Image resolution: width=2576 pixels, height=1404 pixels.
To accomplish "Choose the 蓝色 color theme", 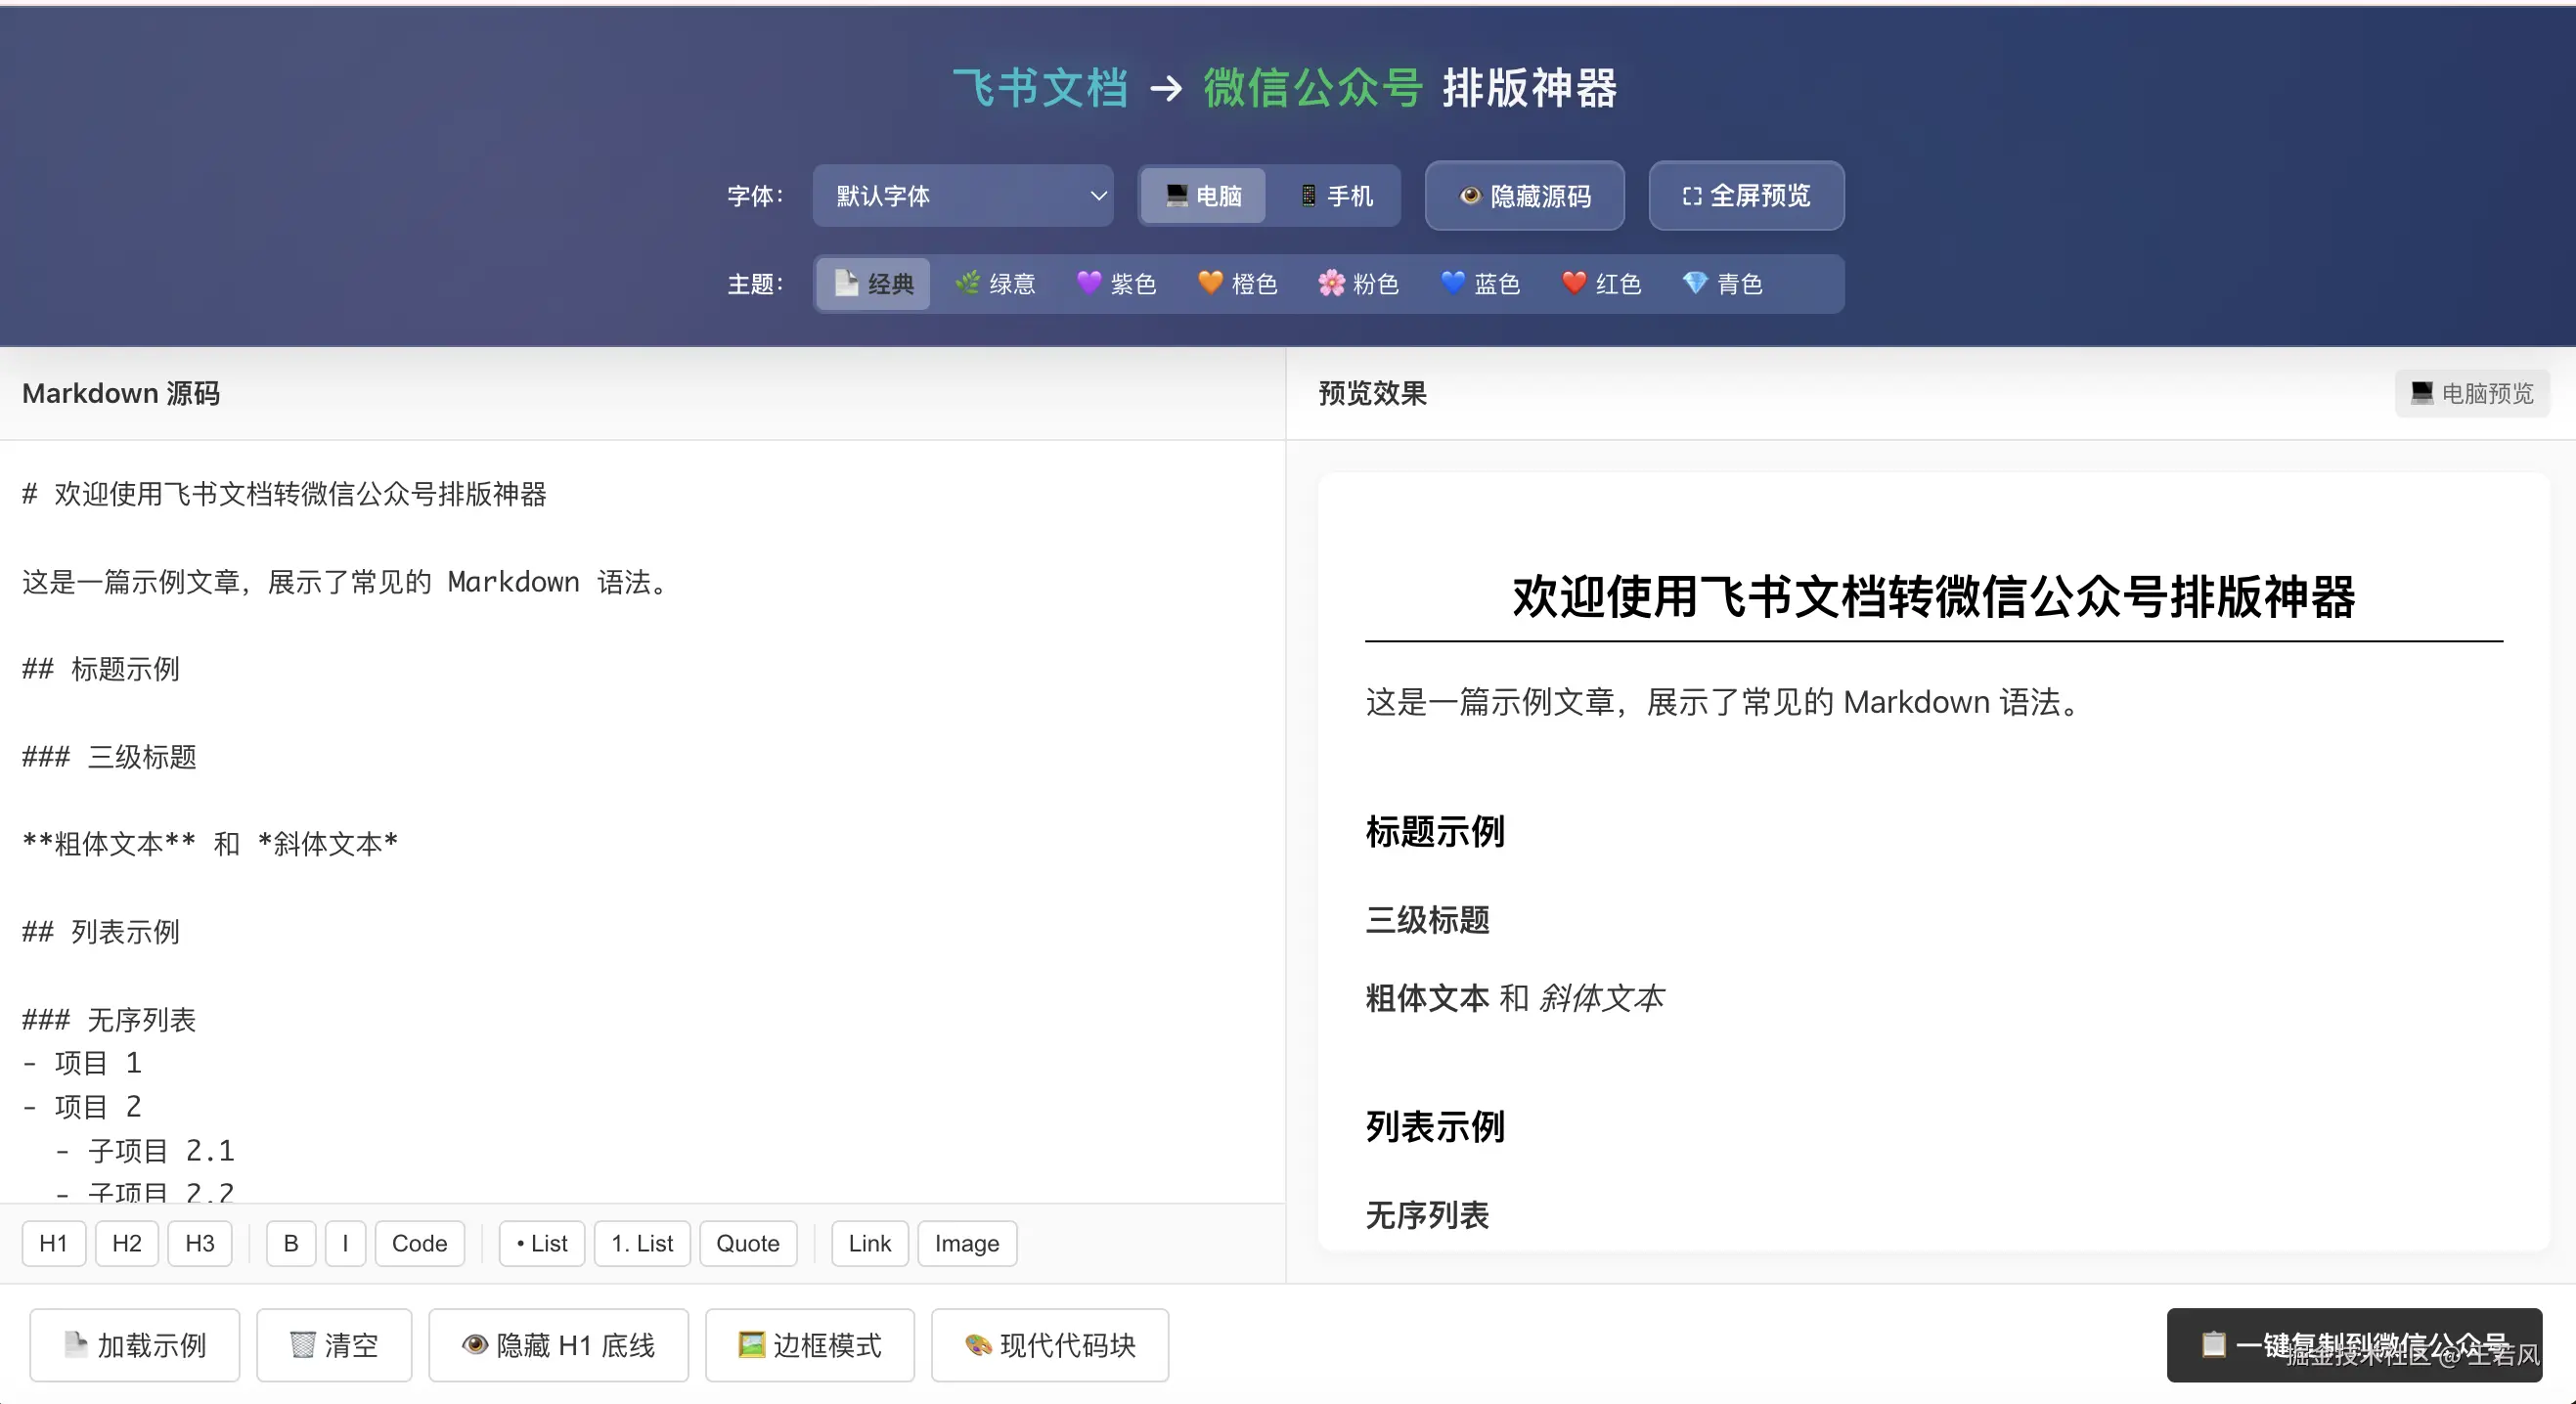I will coord(1480,284).
